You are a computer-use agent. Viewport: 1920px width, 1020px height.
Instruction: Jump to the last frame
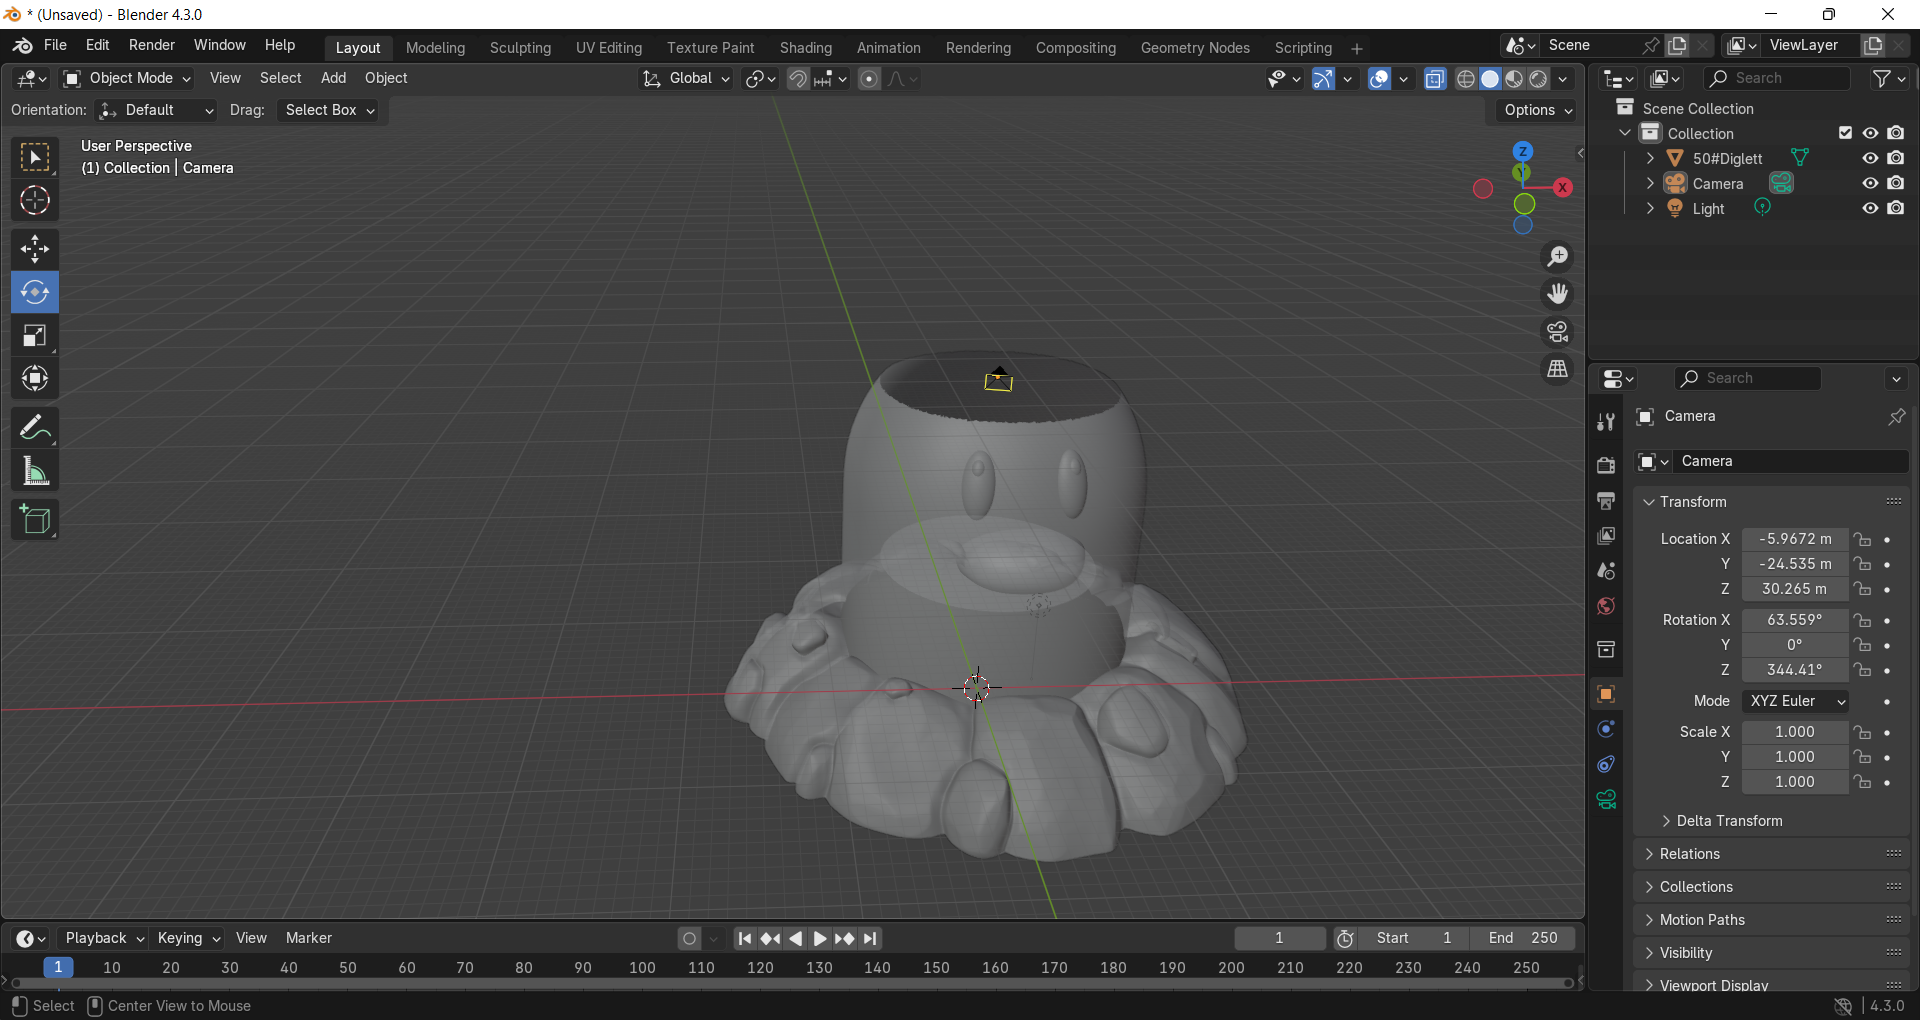pyautogui.click(x=870, y=938)
